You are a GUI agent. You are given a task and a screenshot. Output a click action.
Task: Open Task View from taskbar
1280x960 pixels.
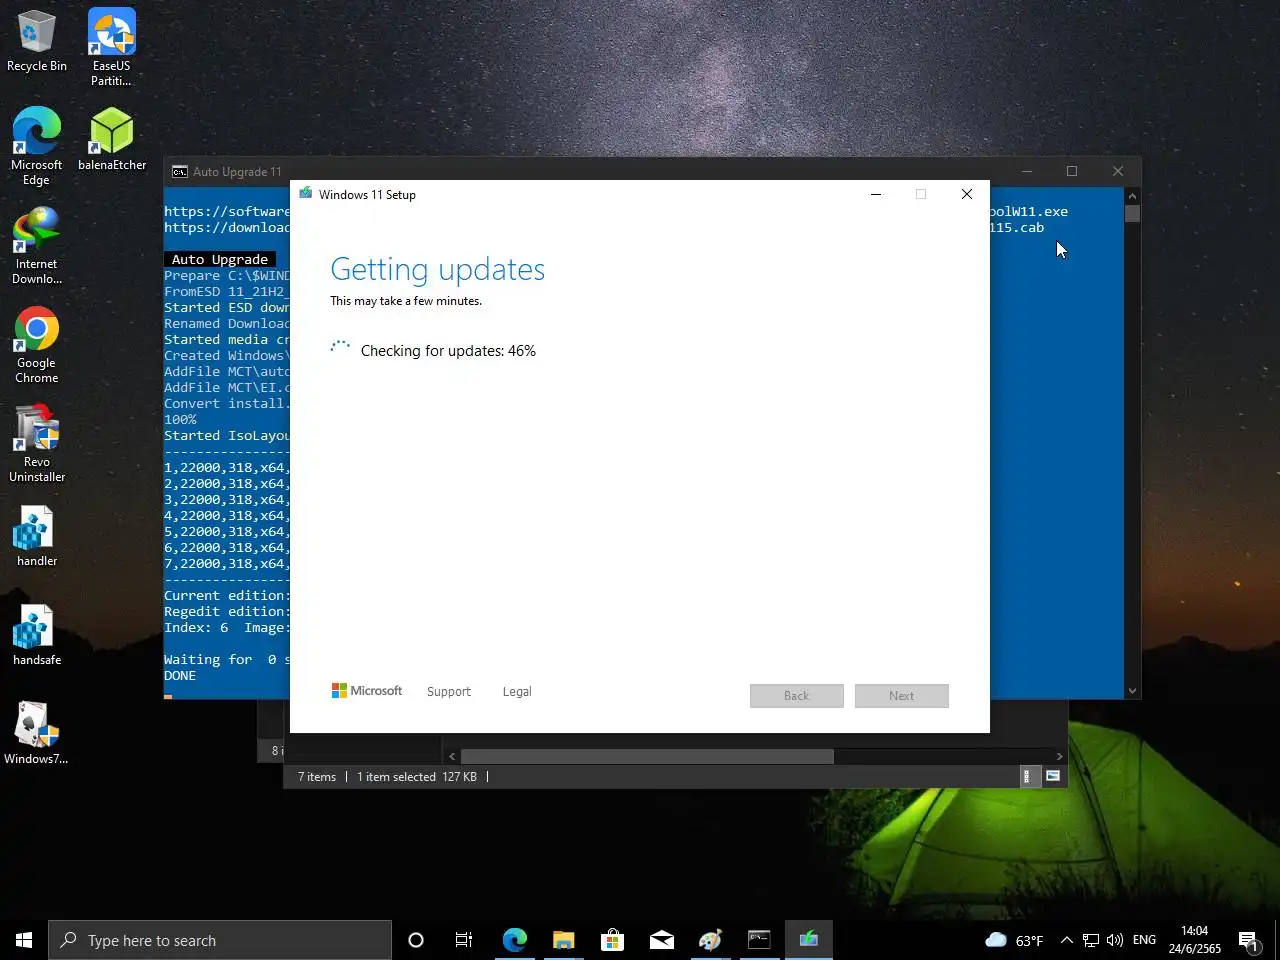tap(464, 940)
